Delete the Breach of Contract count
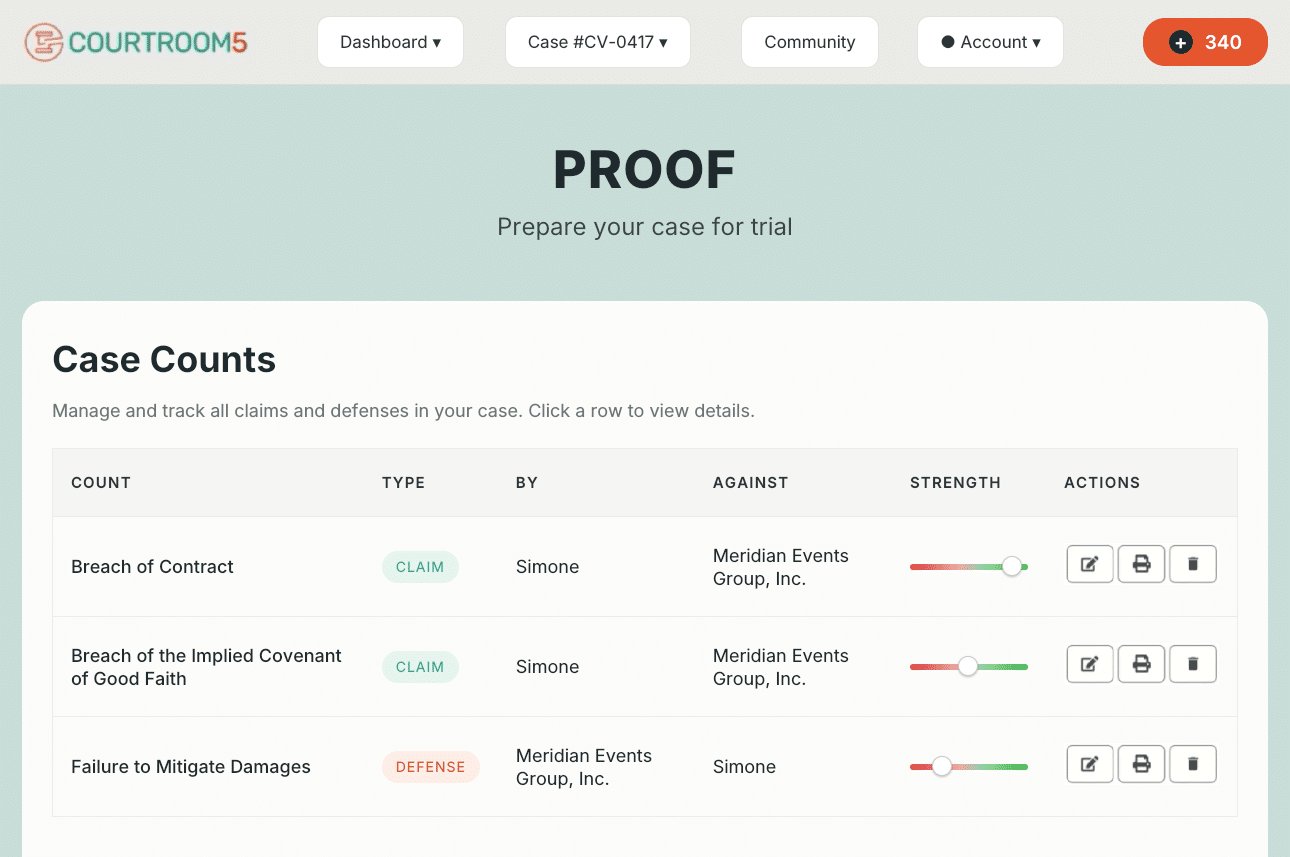This screenshot has width=1290, height=857. tap(1193, 564)
